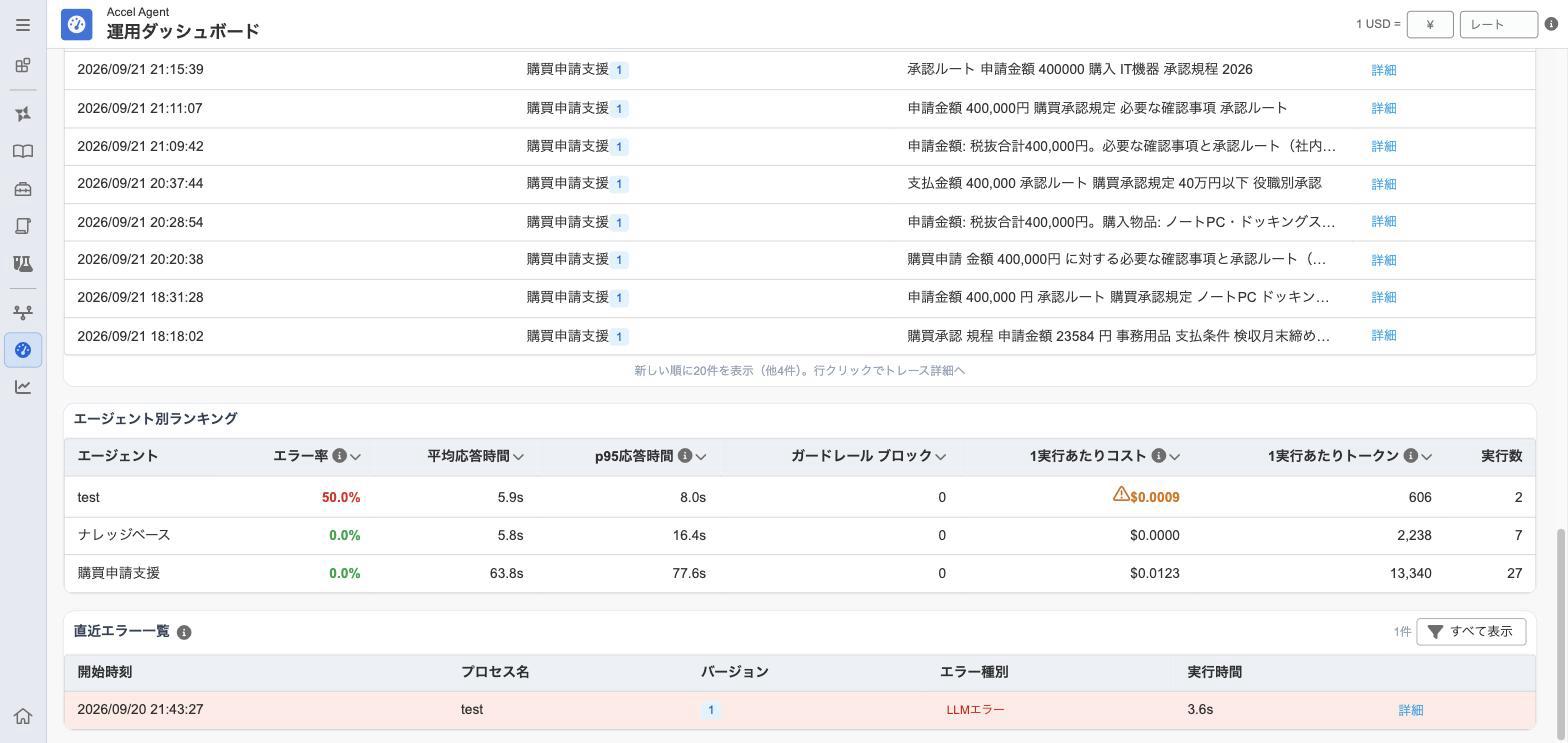This screenshot has width=1568, height=743.
Task: Sort by p95応答時間 using its chevron
Action: (x=701, y=457)
